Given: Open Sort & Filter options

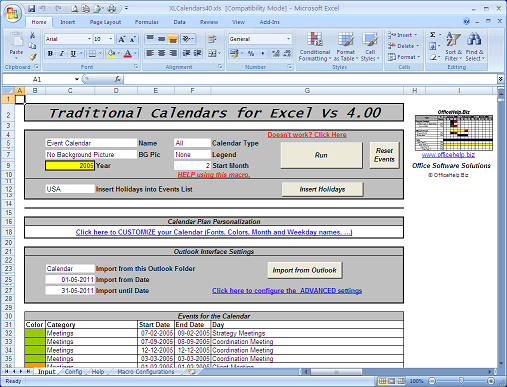Looking at the screenshot, I should click(x=453, y=47).
